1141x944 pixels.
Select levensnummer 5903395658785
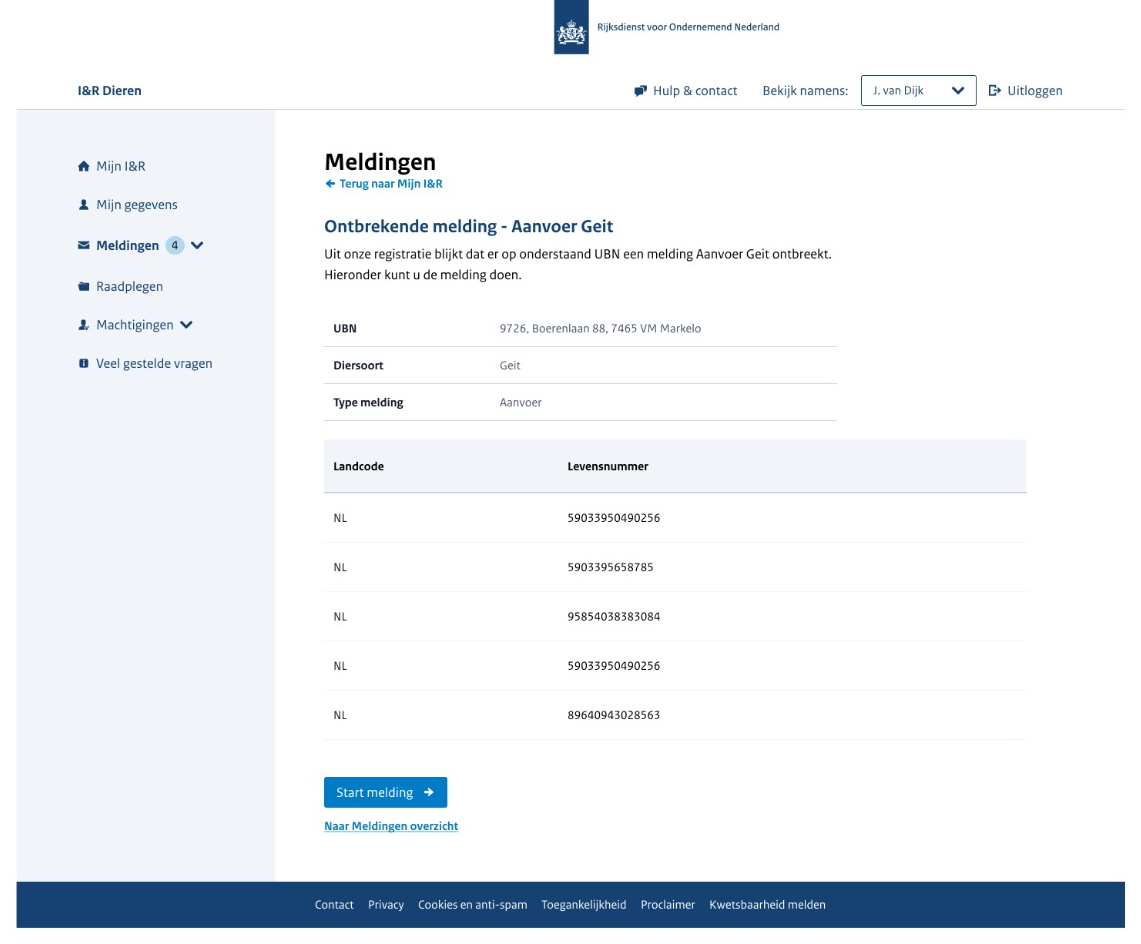tap(610, 567)
